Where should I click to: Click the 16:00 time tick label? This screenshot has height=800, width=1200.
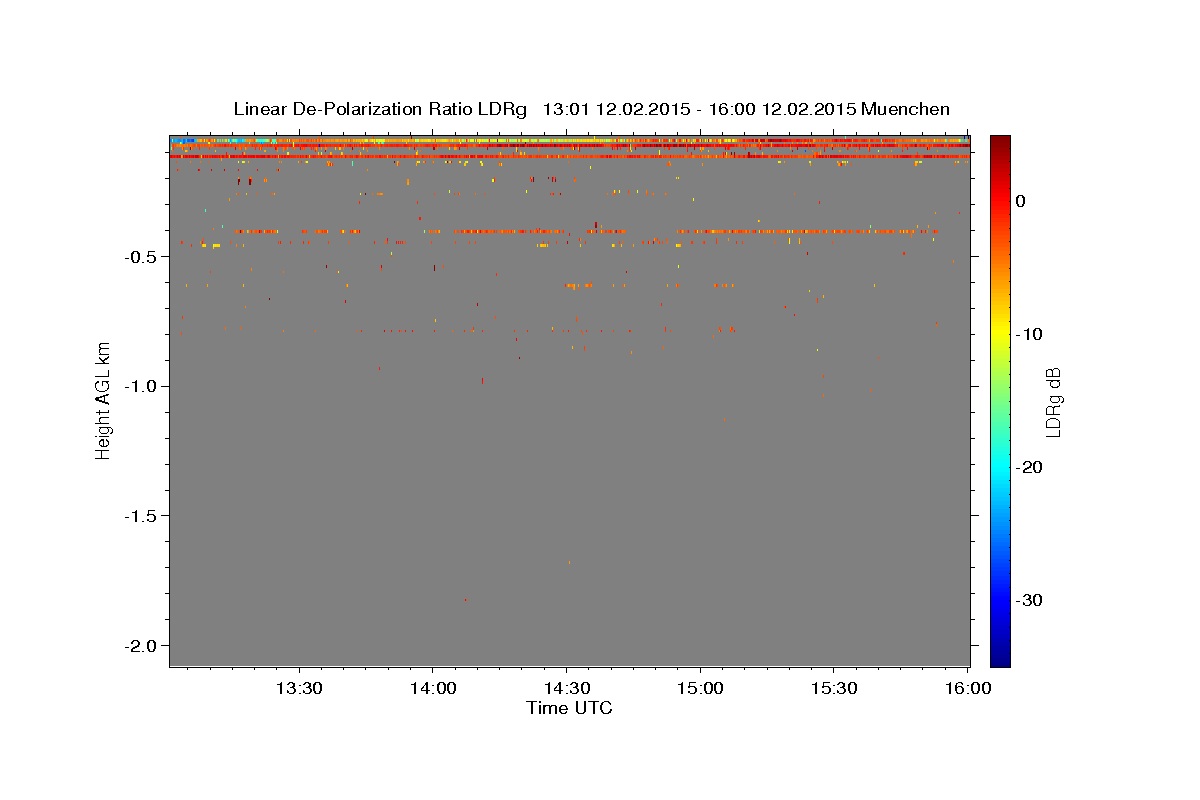coord(968,689)
